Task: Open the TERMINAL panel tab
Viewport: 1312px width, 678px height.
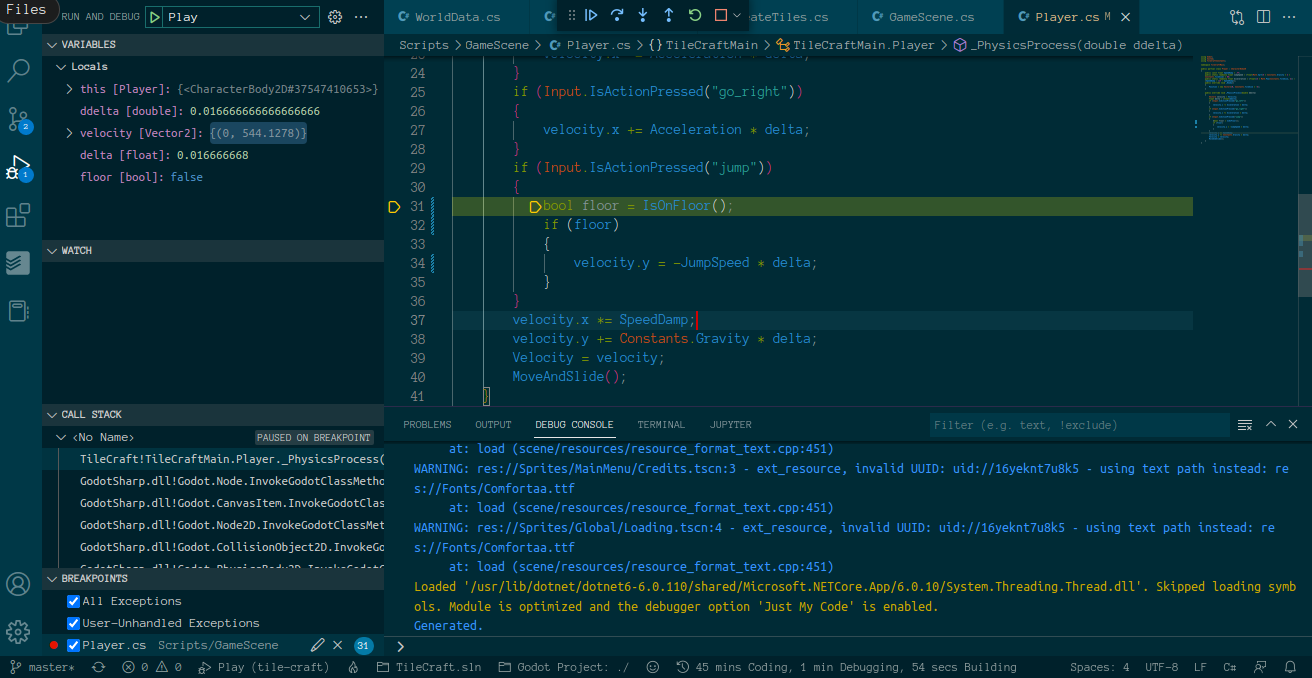Action: pos(661,425)
